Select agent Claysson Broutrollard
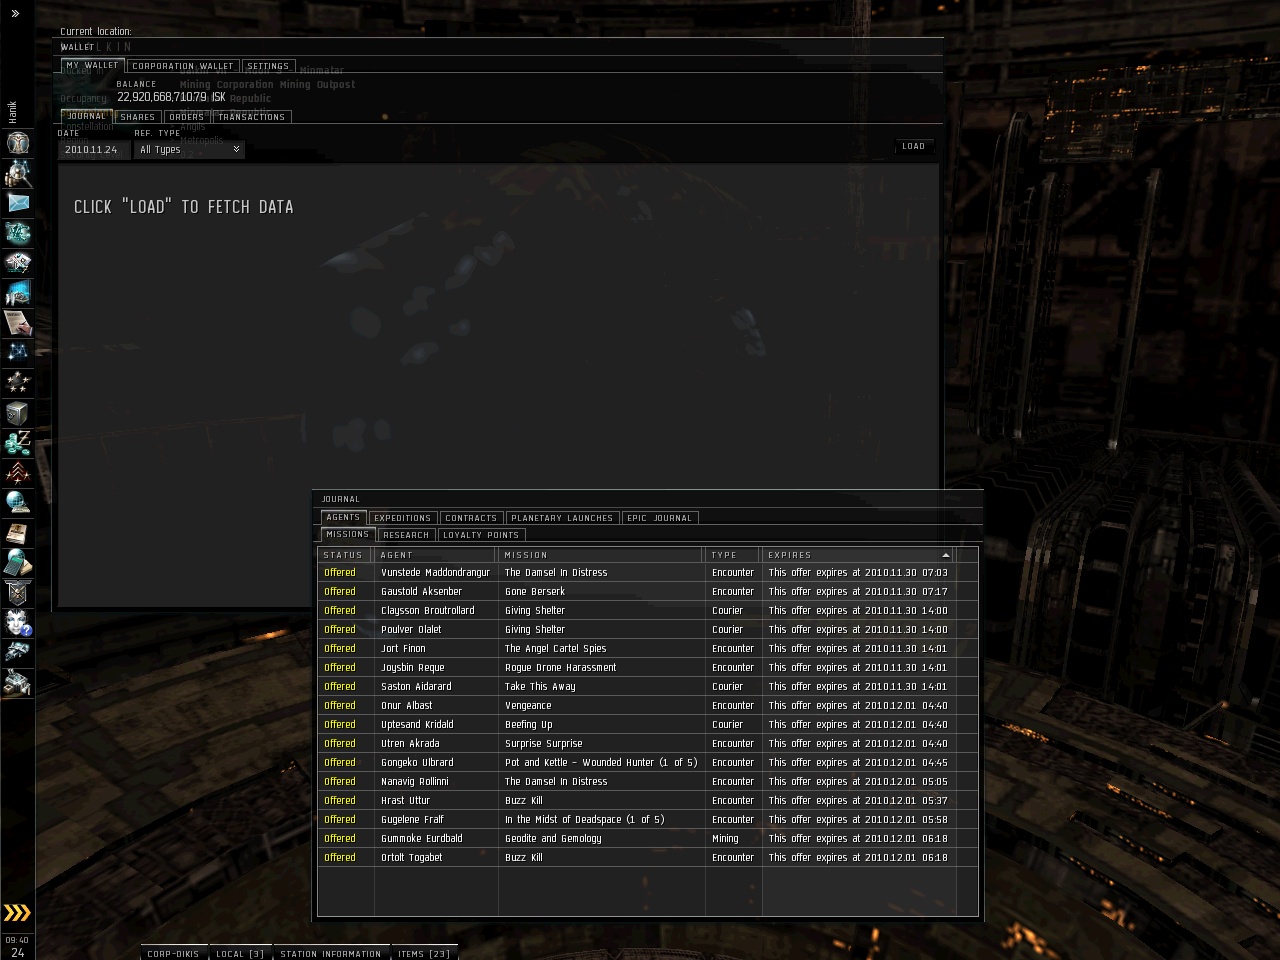 click(648, 611)
